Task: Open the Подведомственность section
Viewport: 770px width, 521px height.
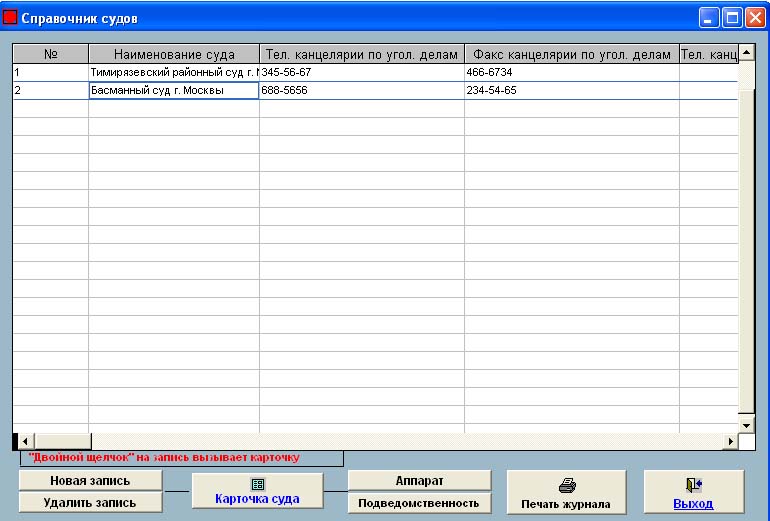Action: [419, 503]
